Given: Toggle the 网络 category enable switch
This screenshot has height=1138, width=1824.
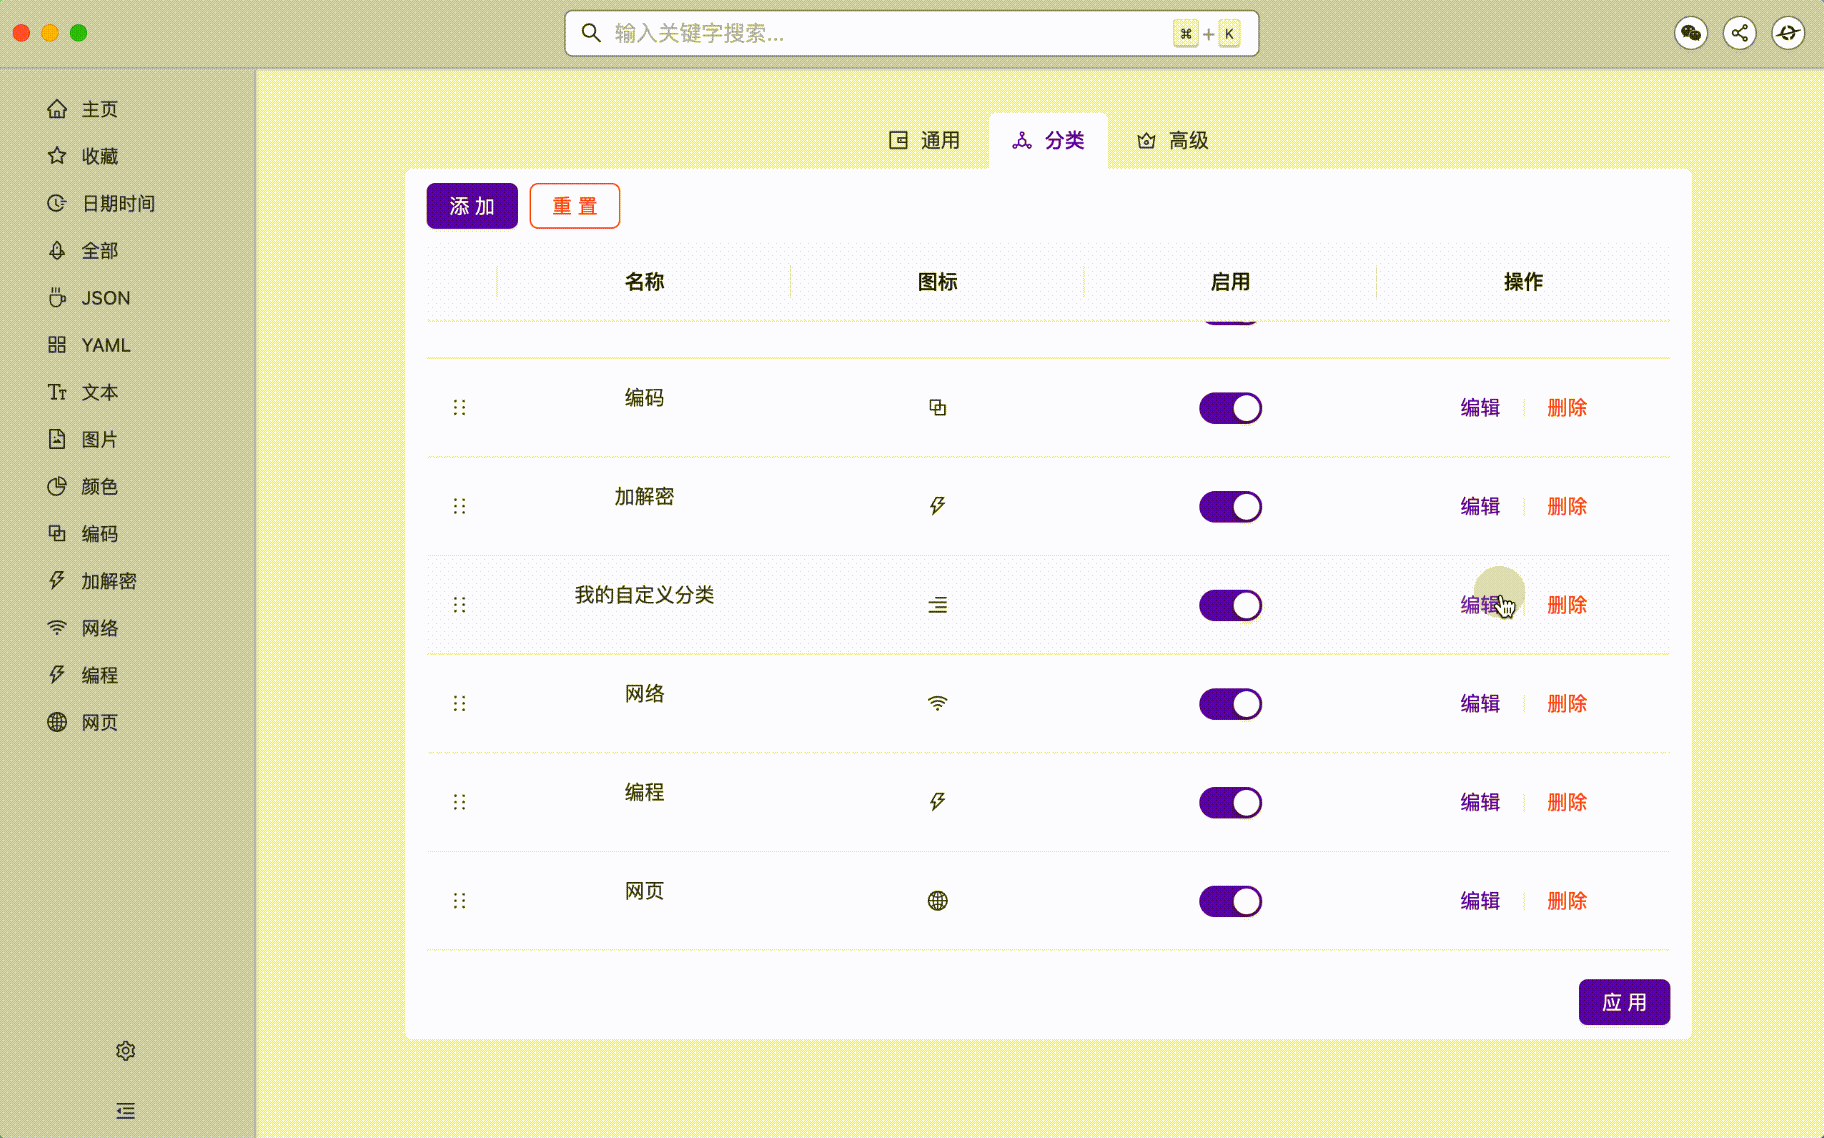Looking at the screenshot, I should (x=1230, y=704).
